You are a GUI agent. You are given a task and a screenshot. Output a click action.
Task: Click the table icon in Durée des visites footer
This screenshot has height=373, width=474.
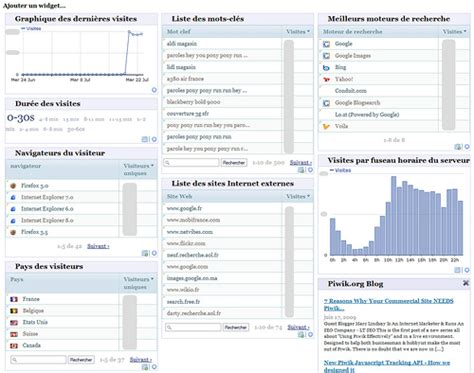[x=145, y=139]
